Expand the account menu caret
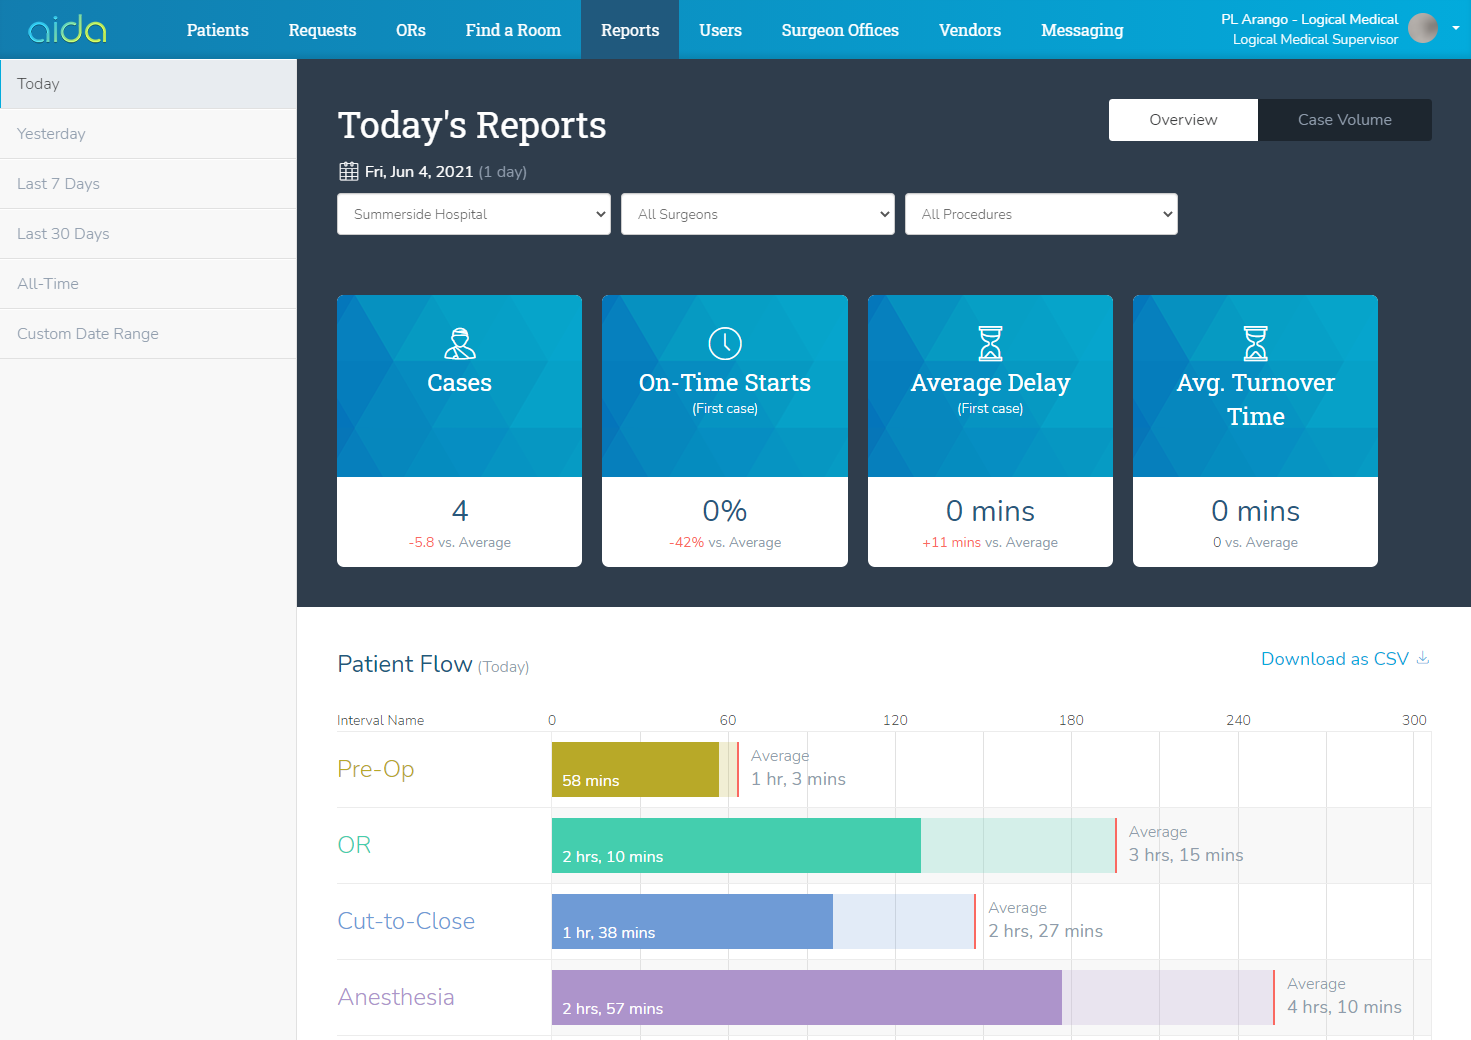Screen dimensions: 1471x1040 [1455, 28]
